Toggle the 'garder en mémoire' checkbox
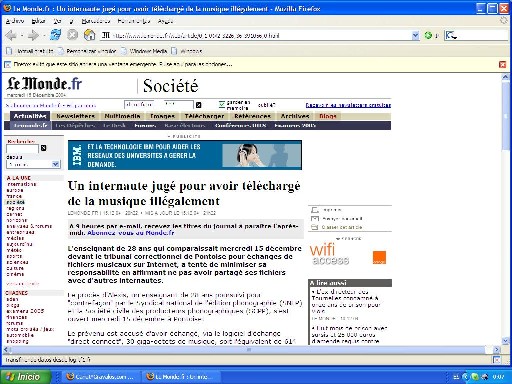512x384 pixels. tap(222, 105)
